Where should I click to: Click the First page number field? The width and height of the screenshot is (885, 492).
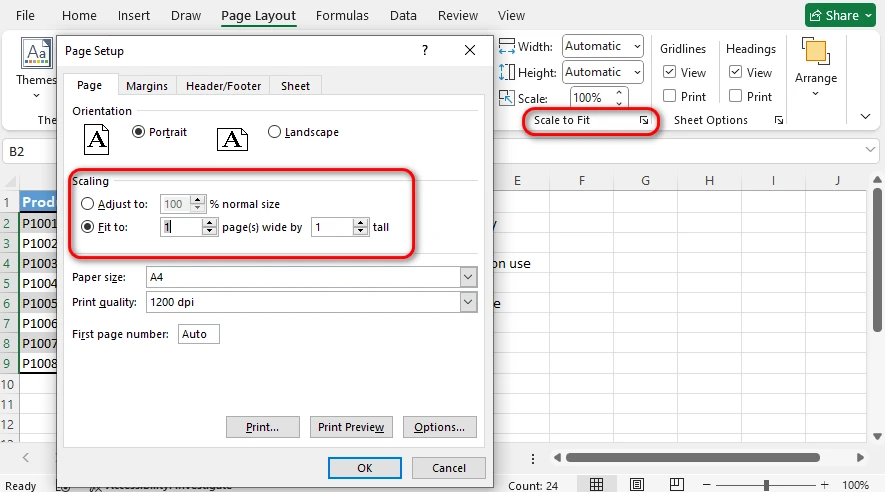[199, 334]
